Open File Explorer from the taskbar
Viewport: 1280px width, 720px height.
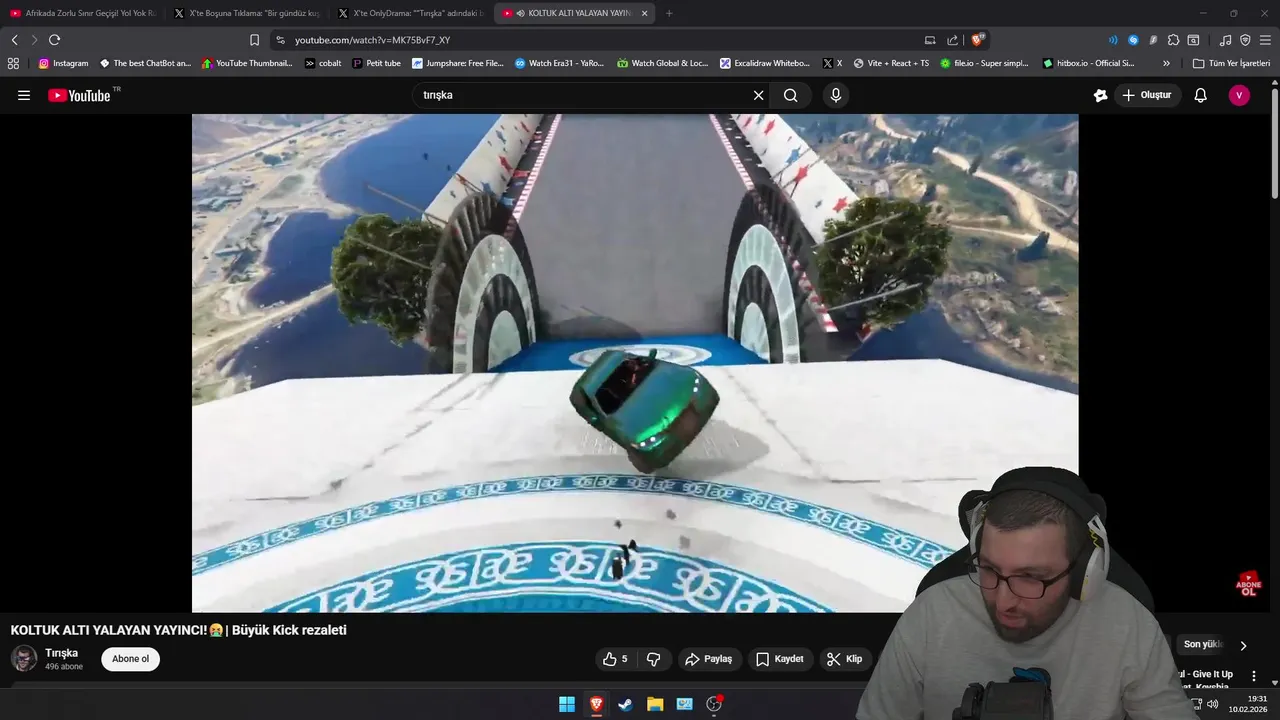point(655,704)
